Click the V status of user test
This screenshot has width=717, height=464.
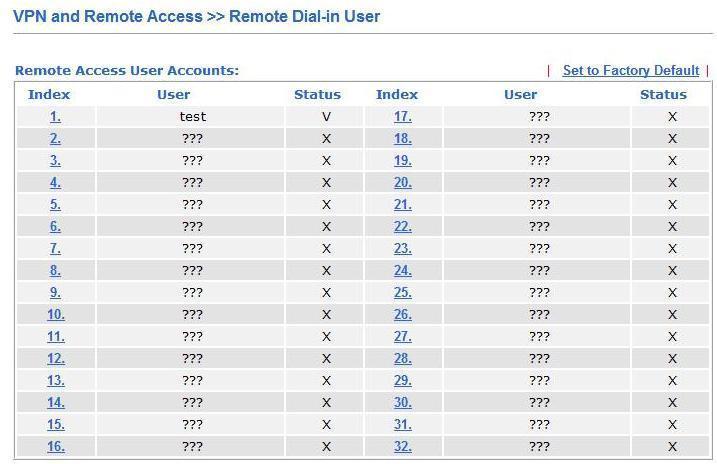point(326,117)
